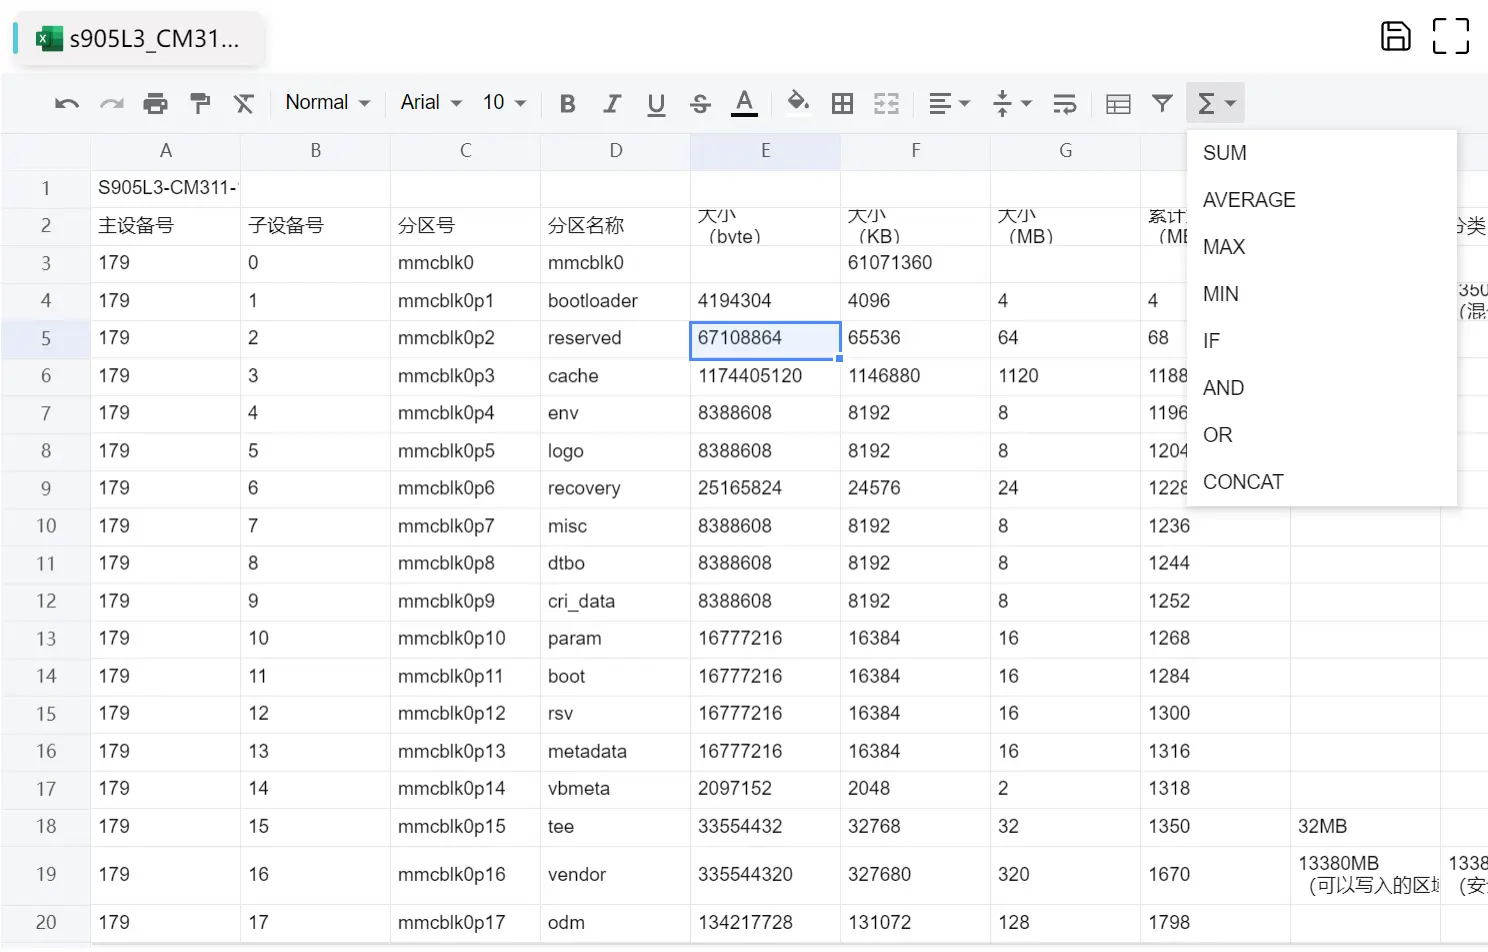Select the Paint format tool

(x=200, y=103)
